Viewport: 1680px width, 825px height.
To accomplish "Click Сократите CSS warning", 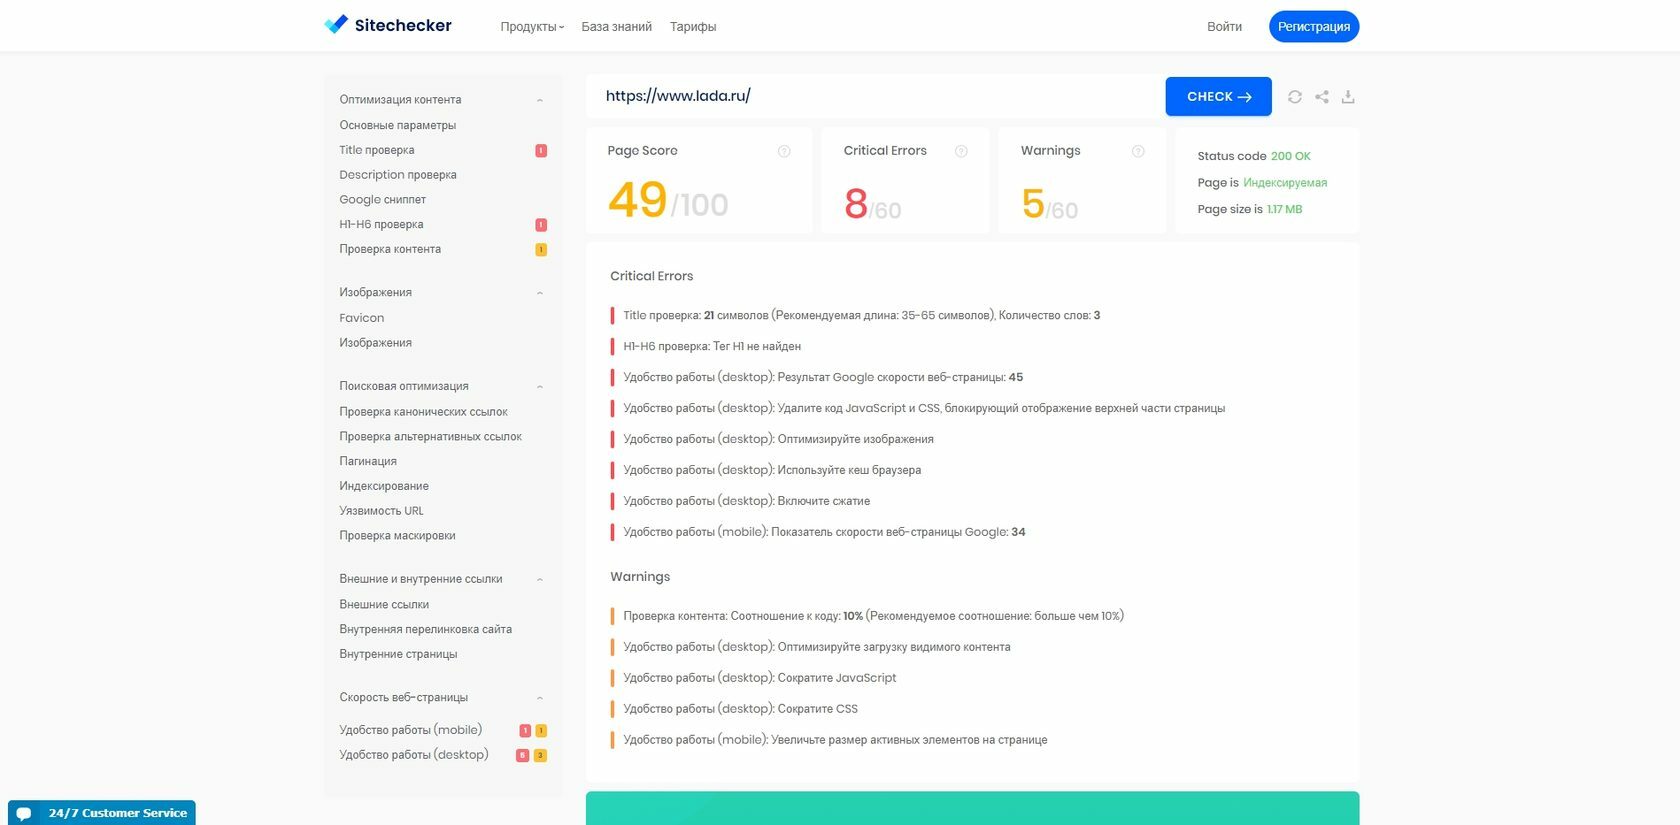I will click(740, 710).
